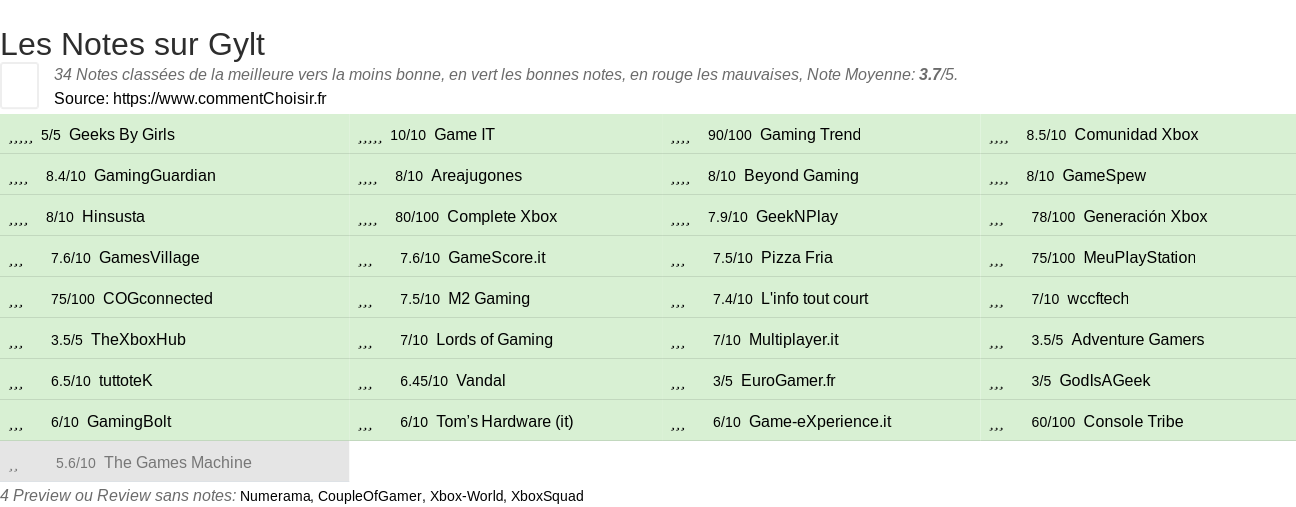
Task: Select the 60/100 score for Console Tribe
Action: (x=1053, y=422)
